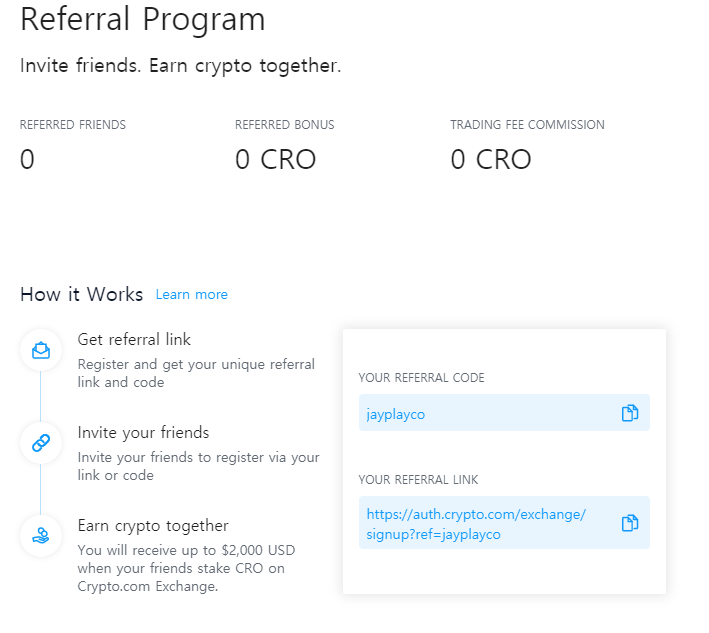Click the 'Register and get your unique referral' description
The image size is (709, 633).
coord(196,373)
